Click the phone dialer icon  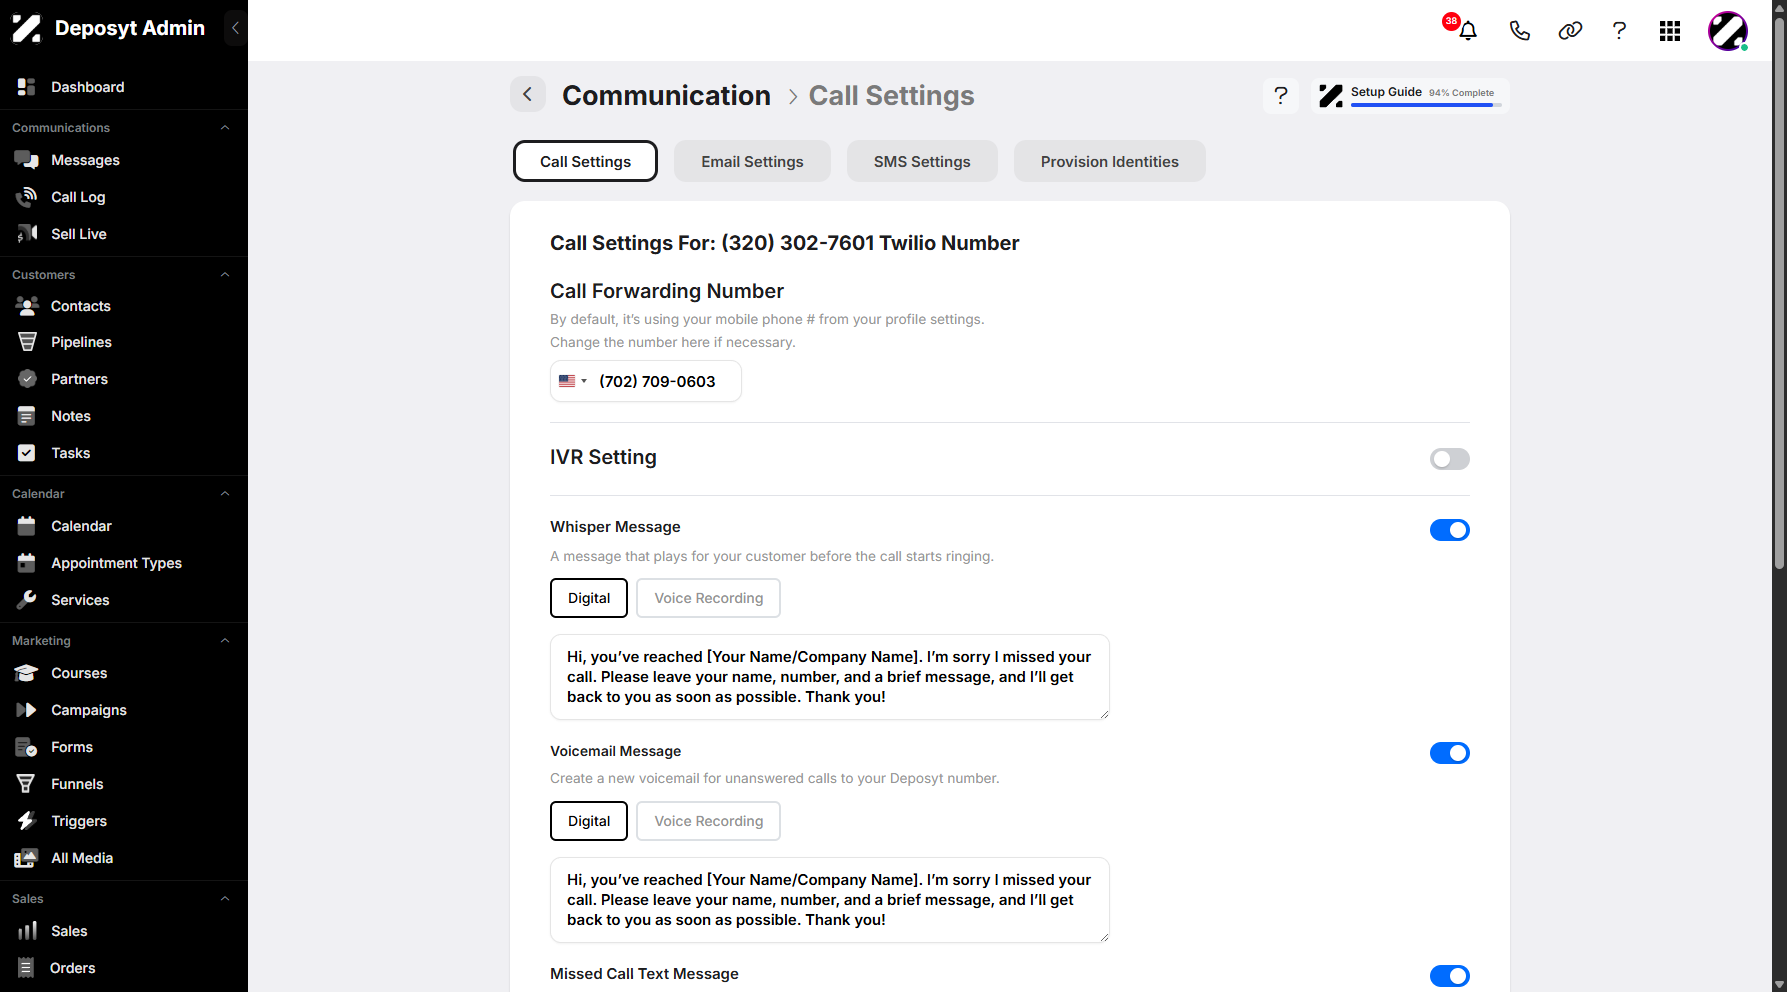pos(1519,31)
